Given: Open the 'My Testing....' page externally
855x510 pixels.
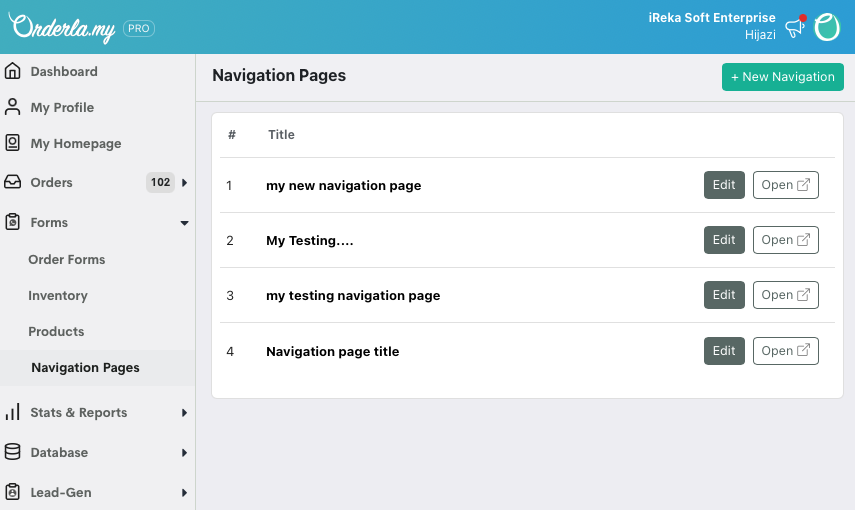Looking at the screenshot, I should [785, 240].
